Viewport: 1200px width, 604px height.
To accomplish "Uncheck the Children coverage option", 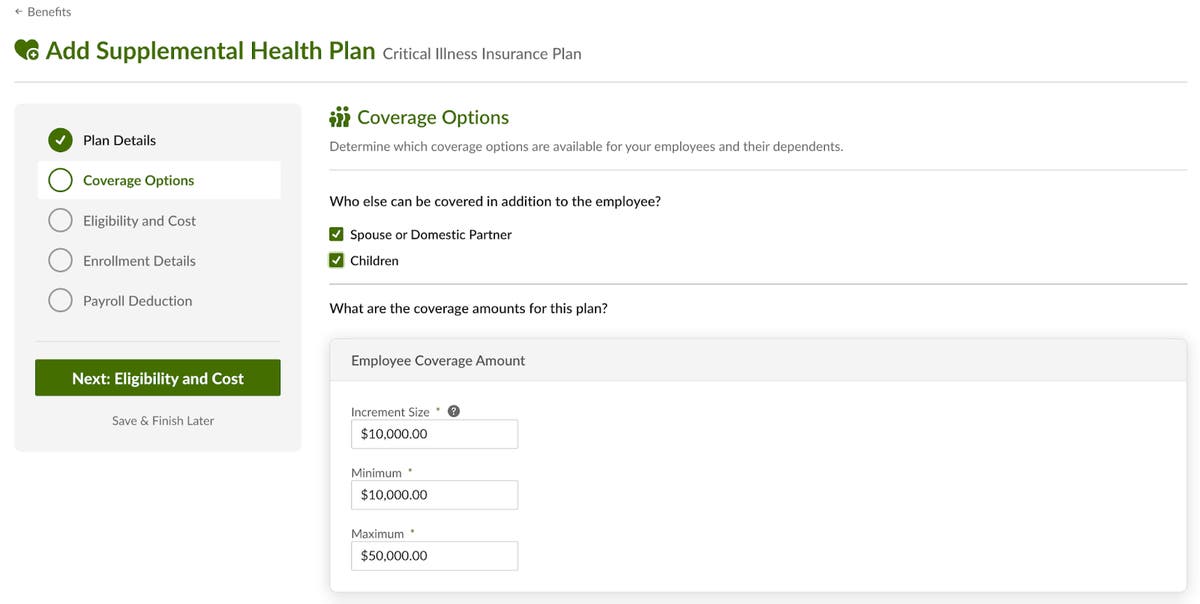I will coord(336,259).
